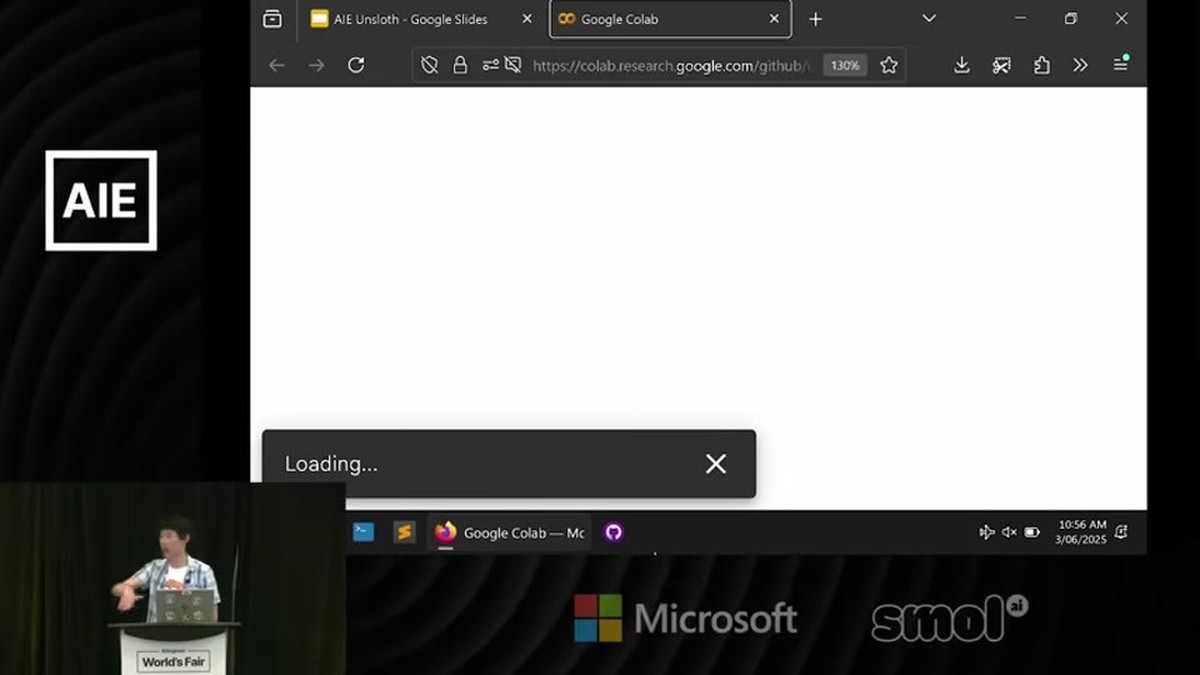Open the Firefox hamburger application menu
Image resolution: width=1200 pixels, height=675 pixels.
coord(1121,64)
